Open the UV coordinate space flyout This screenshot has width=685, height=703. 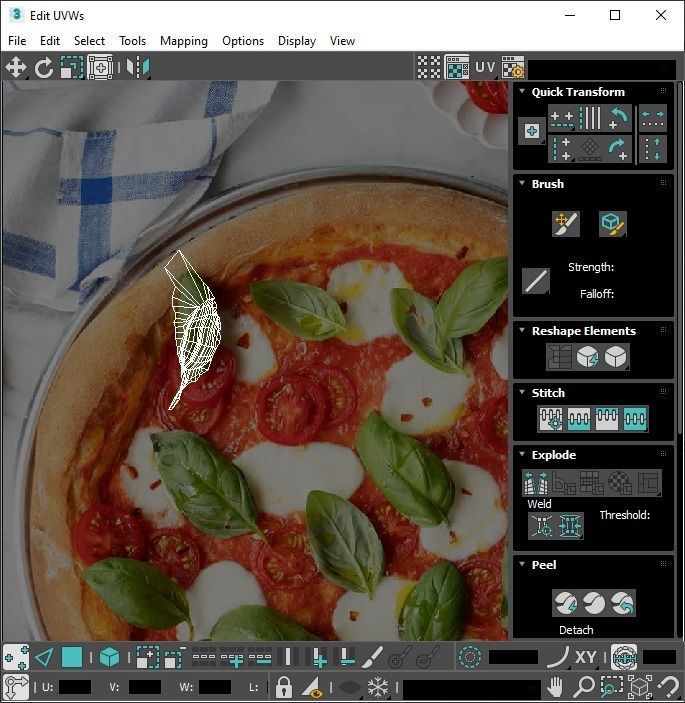coord(485,67)
